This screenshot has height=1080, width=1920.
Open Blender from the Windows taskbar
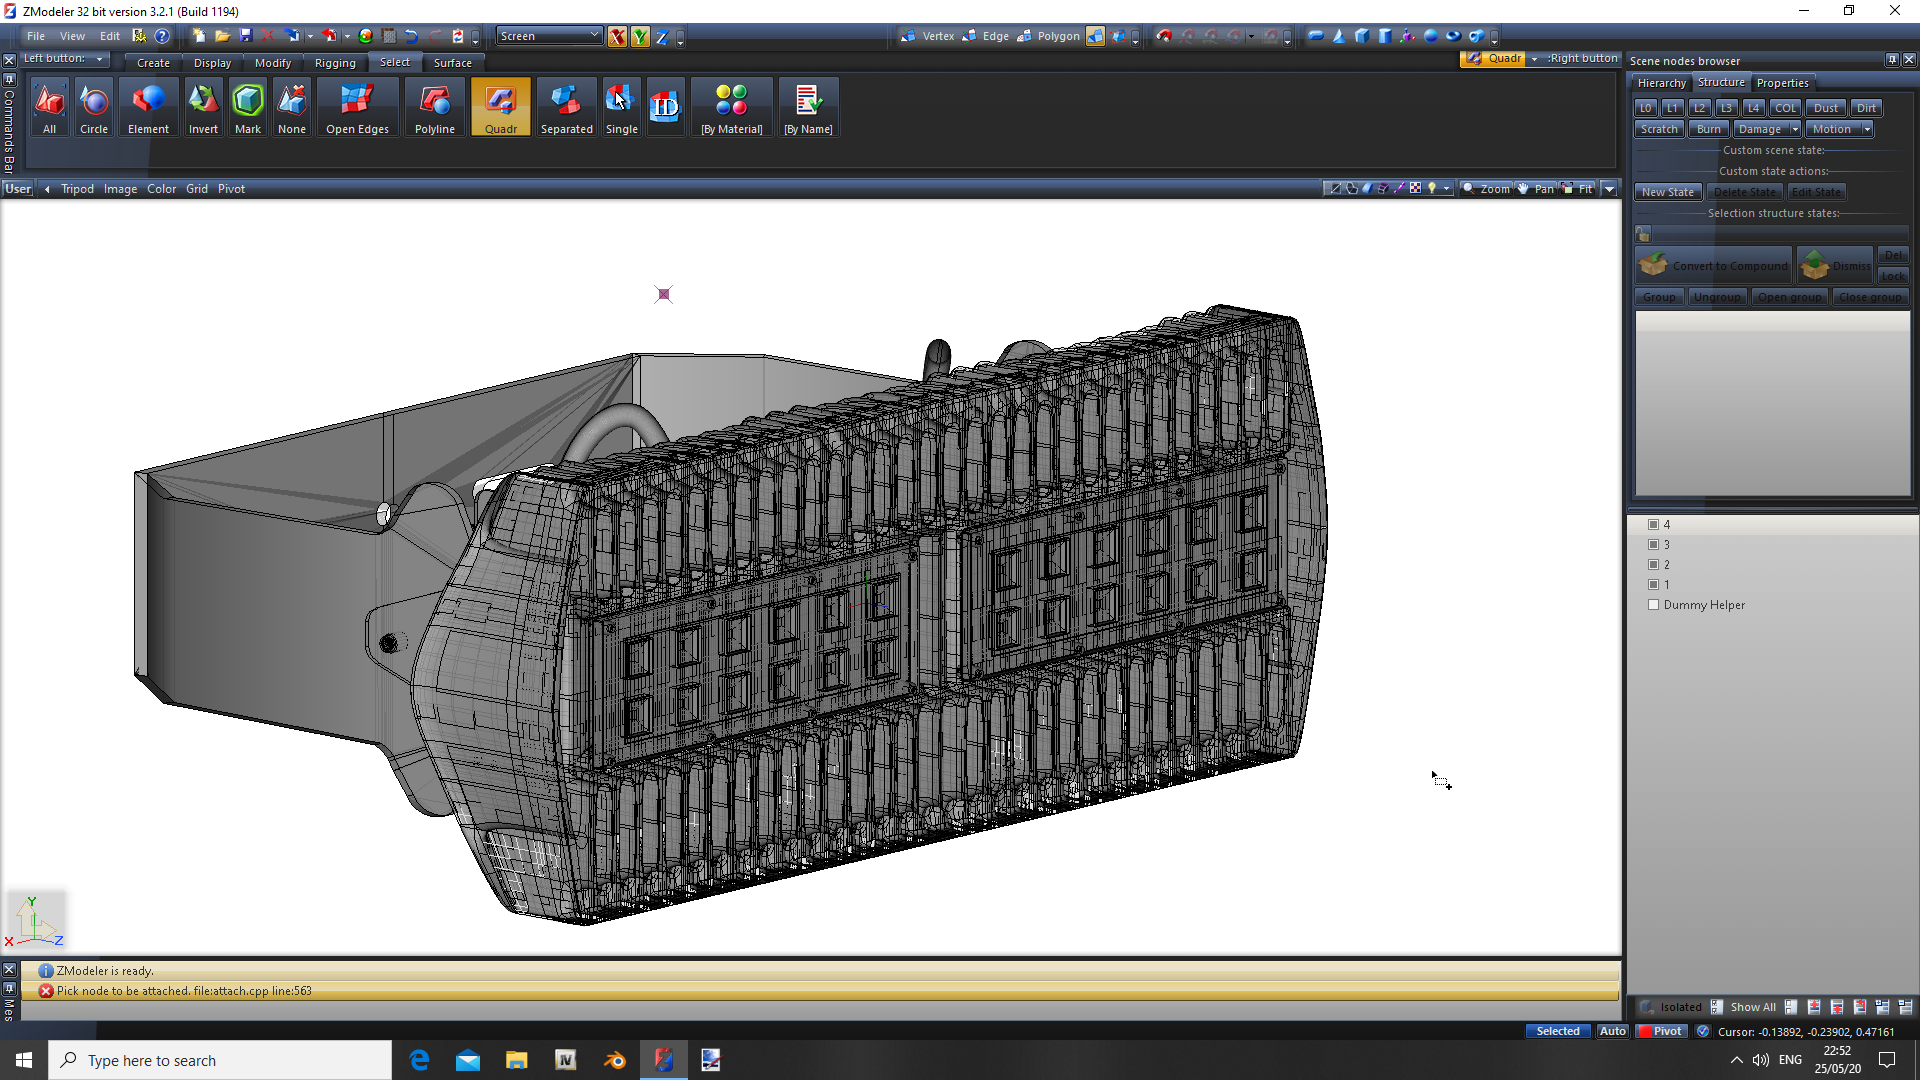point(614,1060)
